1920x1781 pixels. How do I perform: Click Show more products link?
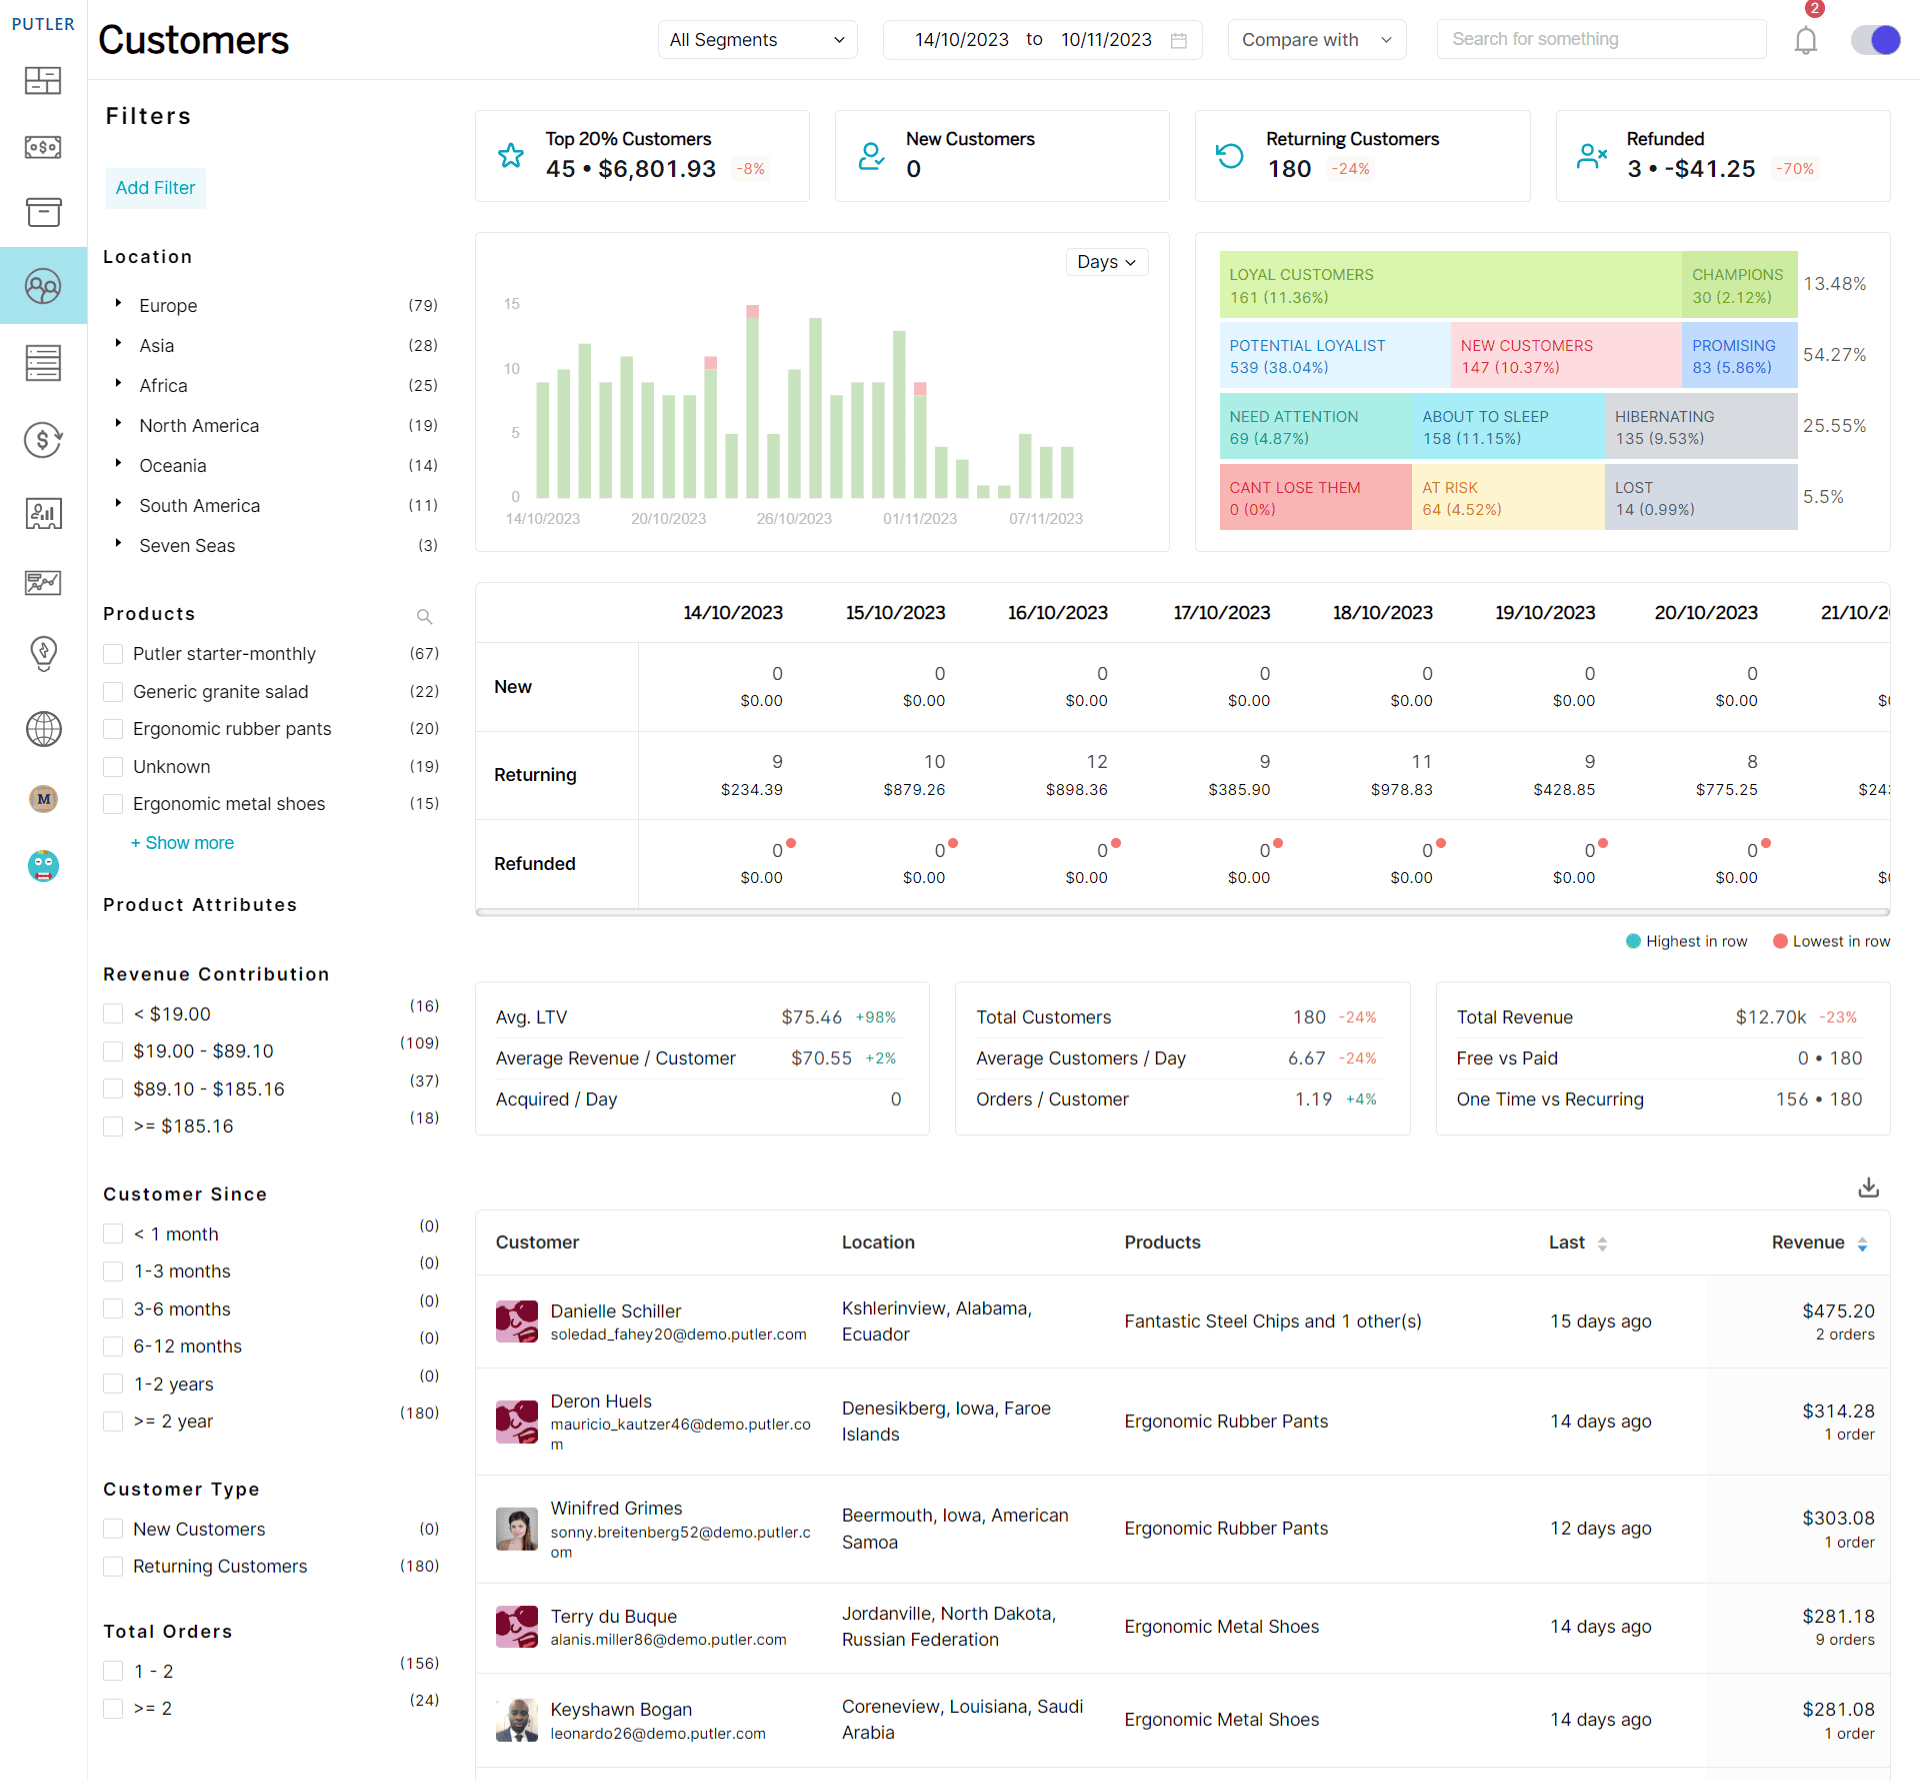coord(182,842)
